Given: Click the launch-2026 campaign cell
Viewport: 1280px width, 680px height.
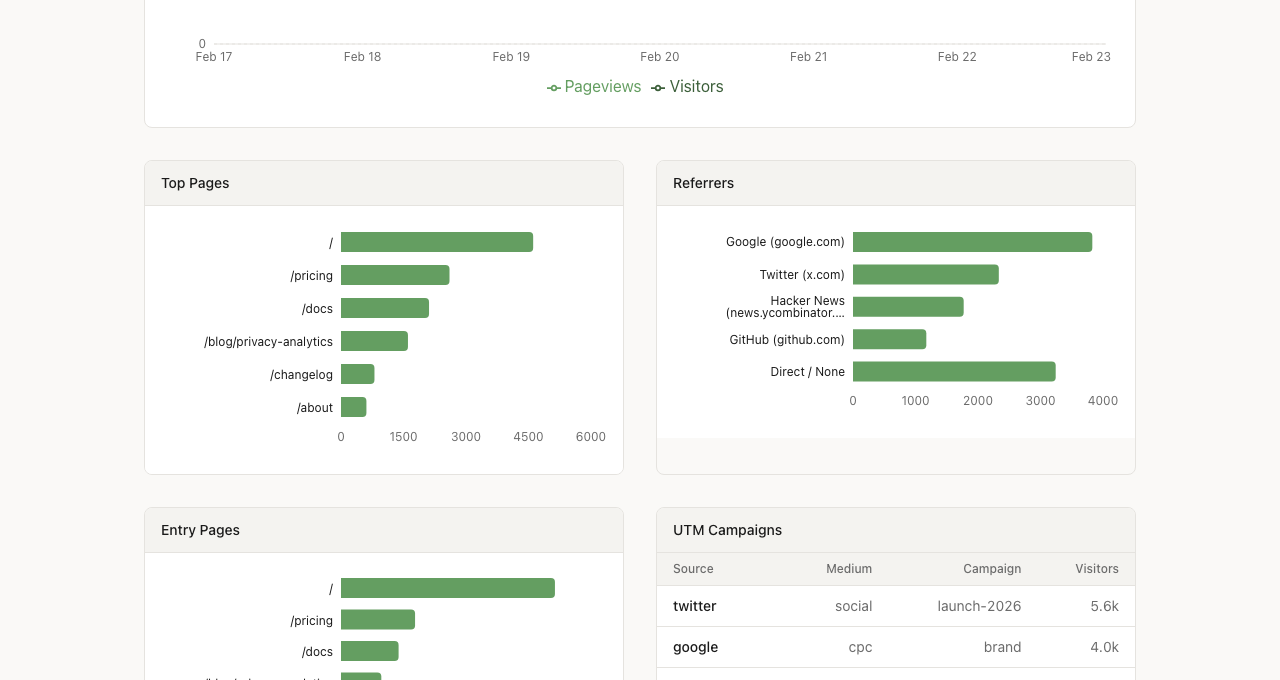Looking at the screenshot, I should [980, 606].
